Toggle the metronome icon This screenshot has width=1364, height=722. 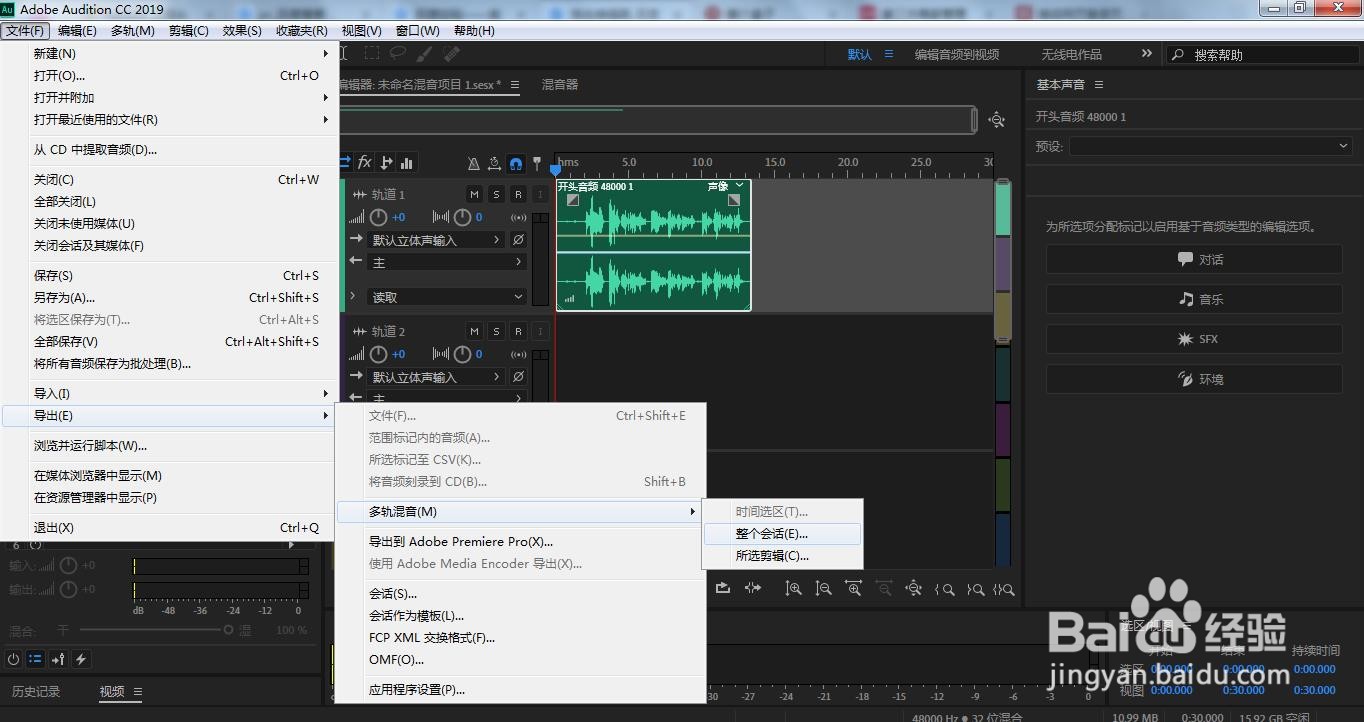tap(474, 163)
